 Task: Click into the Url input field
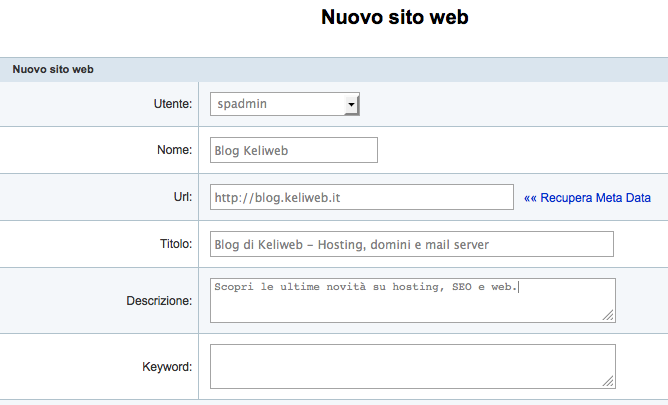coord(361,197)
